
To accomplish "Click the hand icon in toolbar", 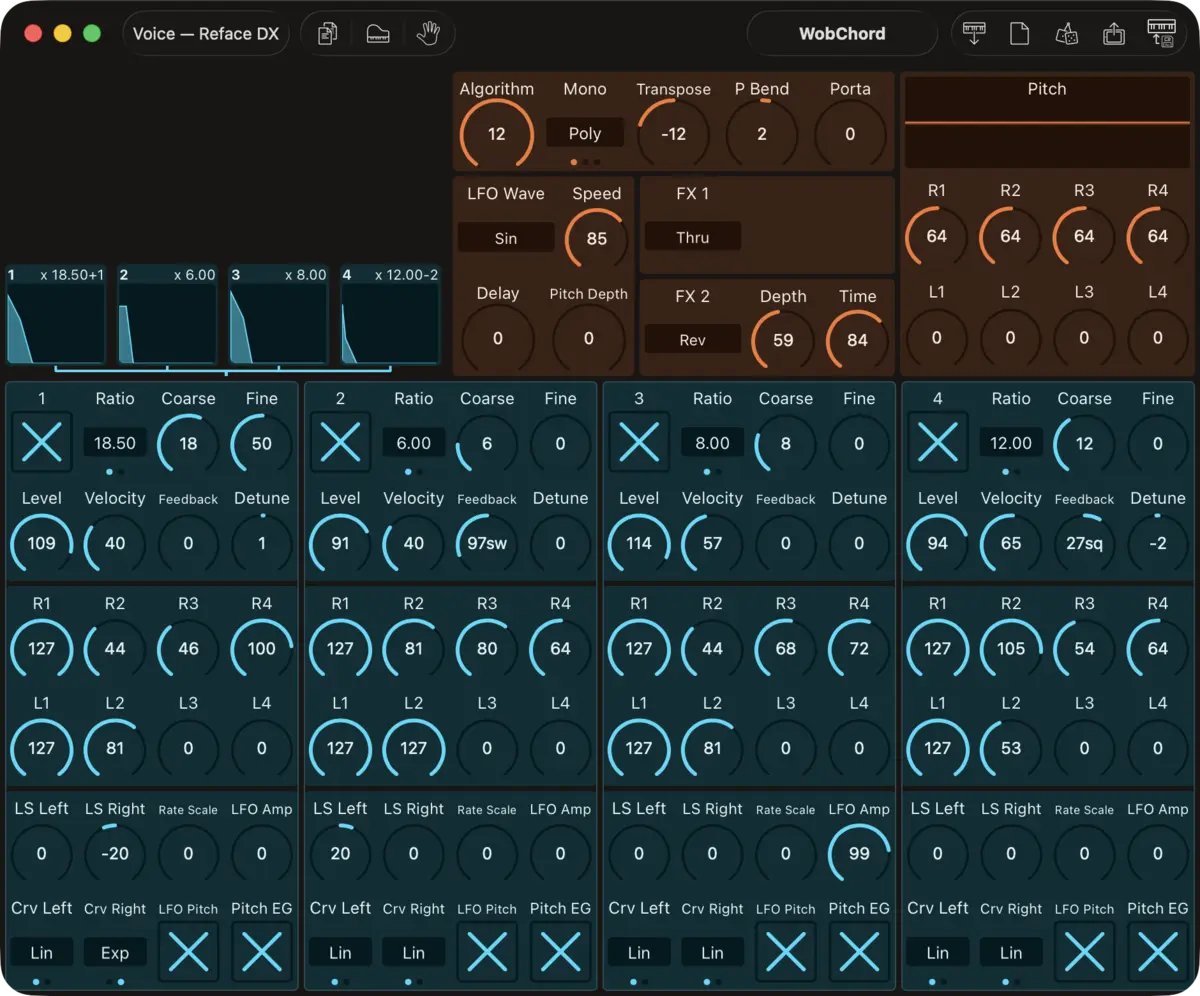I will (x=428, y=34).
